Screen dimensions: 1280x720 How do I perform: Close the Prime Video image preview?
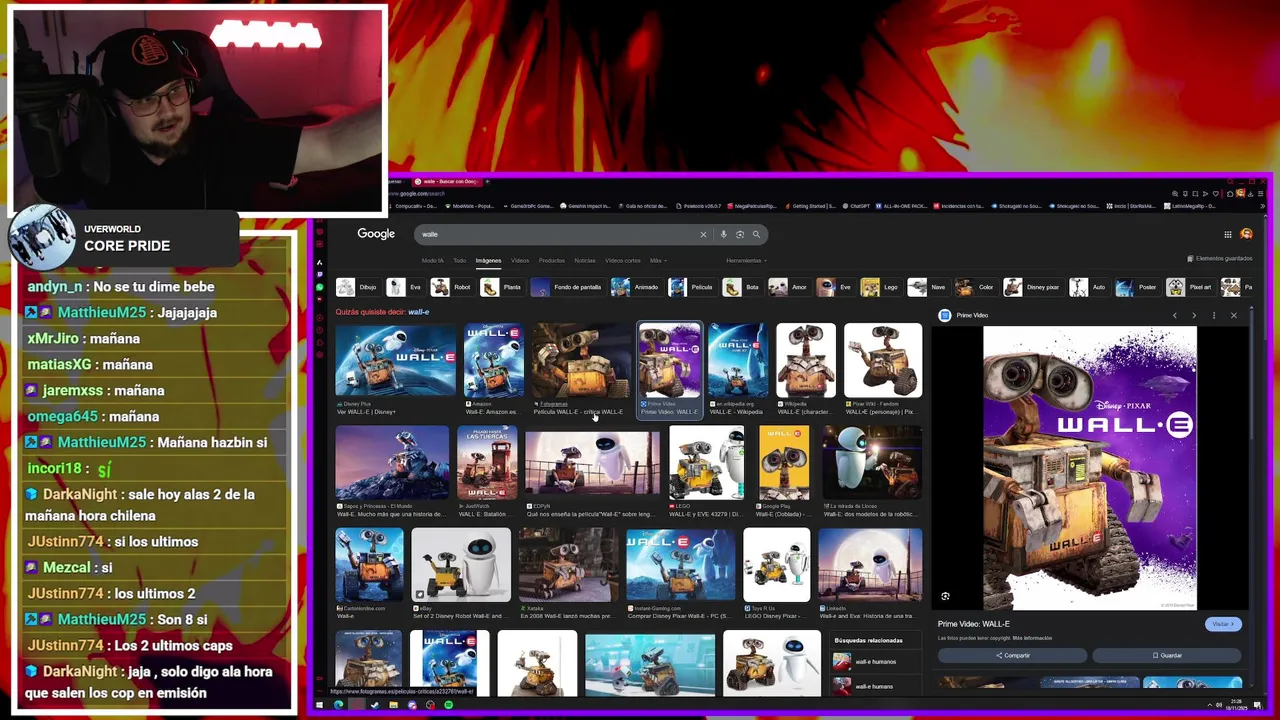tap(1233, 315)
